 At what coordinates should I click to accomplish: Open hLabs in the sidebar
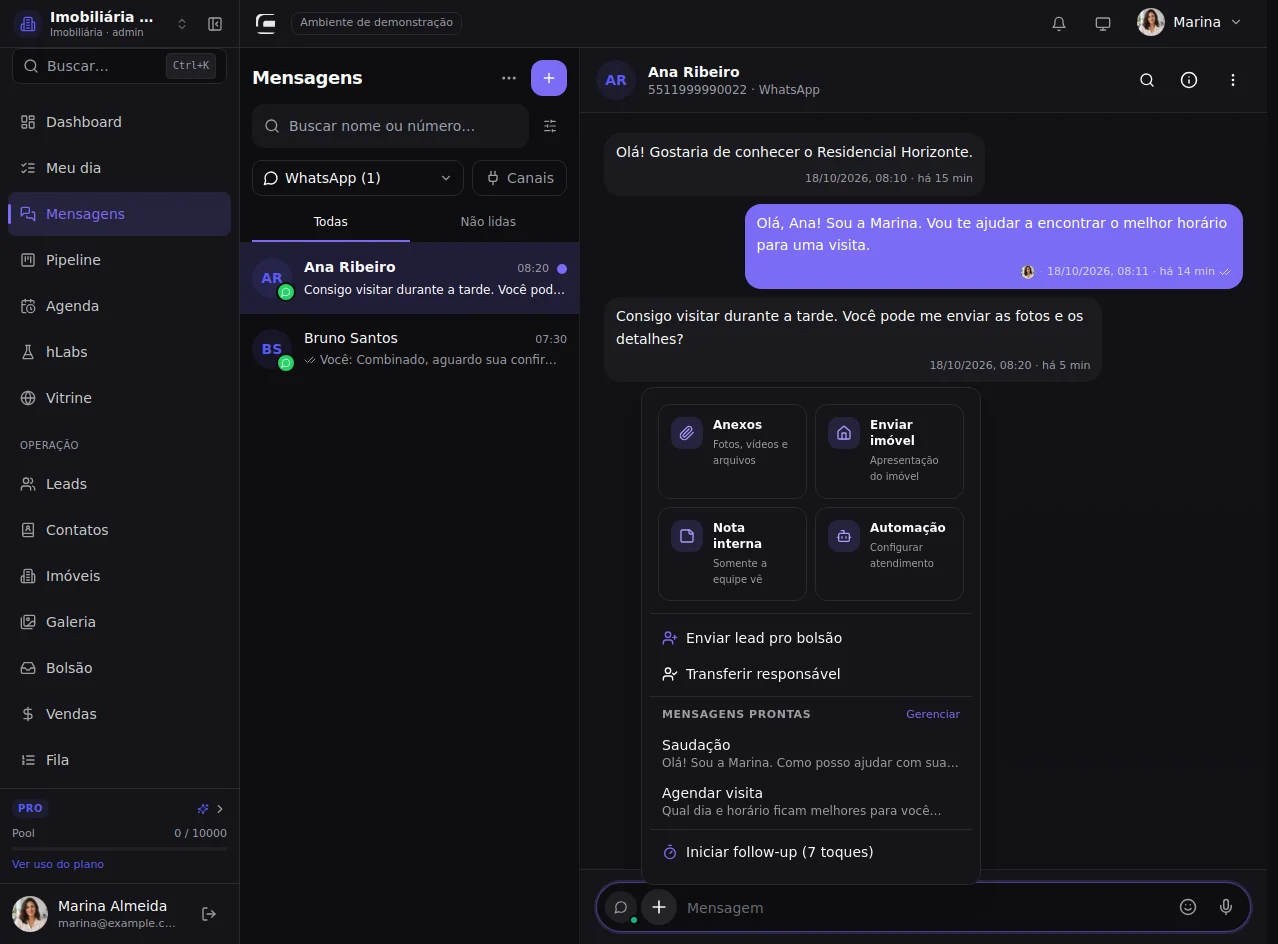(x=119, y=352)
